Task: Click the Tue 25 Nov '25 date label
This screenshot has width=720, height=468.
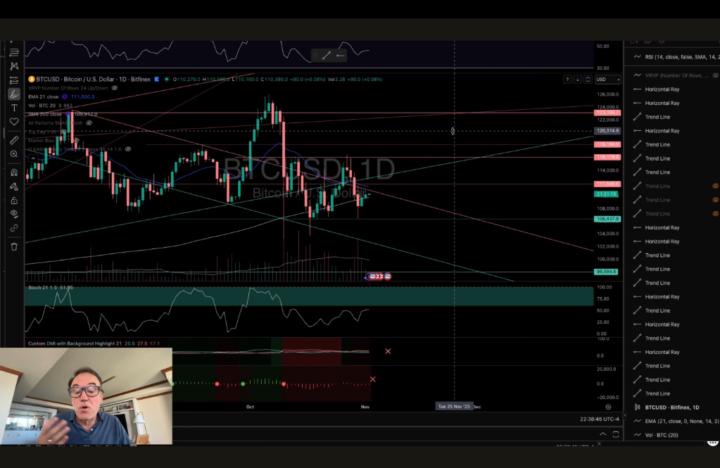Action: tap(454, 406)
